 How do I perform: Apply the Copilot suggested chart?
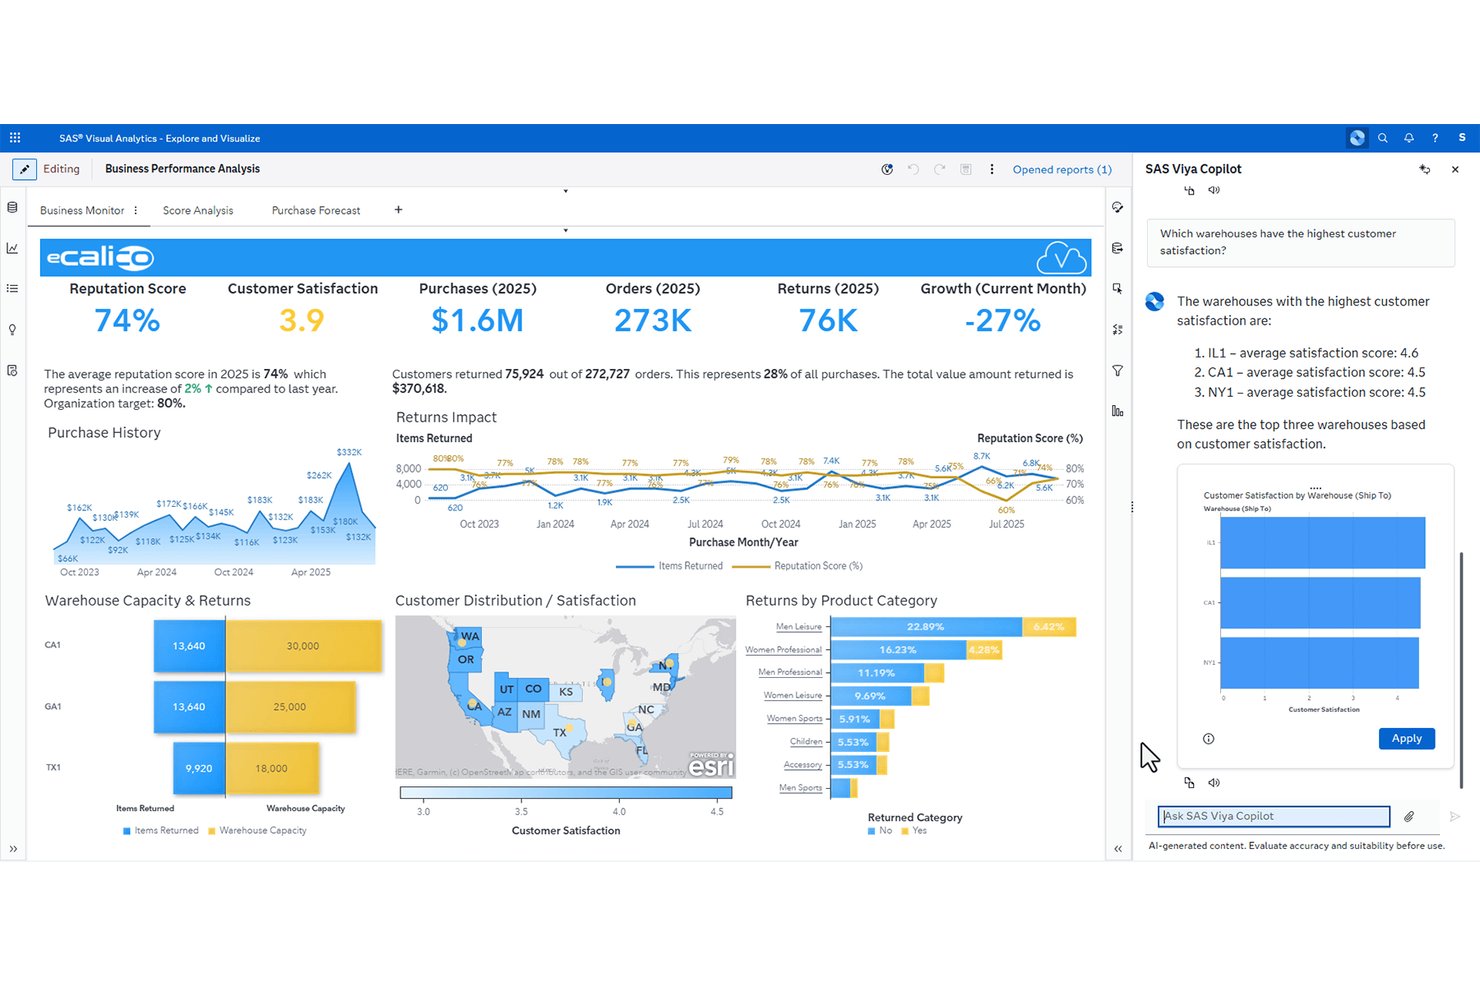click(1406, 739)
